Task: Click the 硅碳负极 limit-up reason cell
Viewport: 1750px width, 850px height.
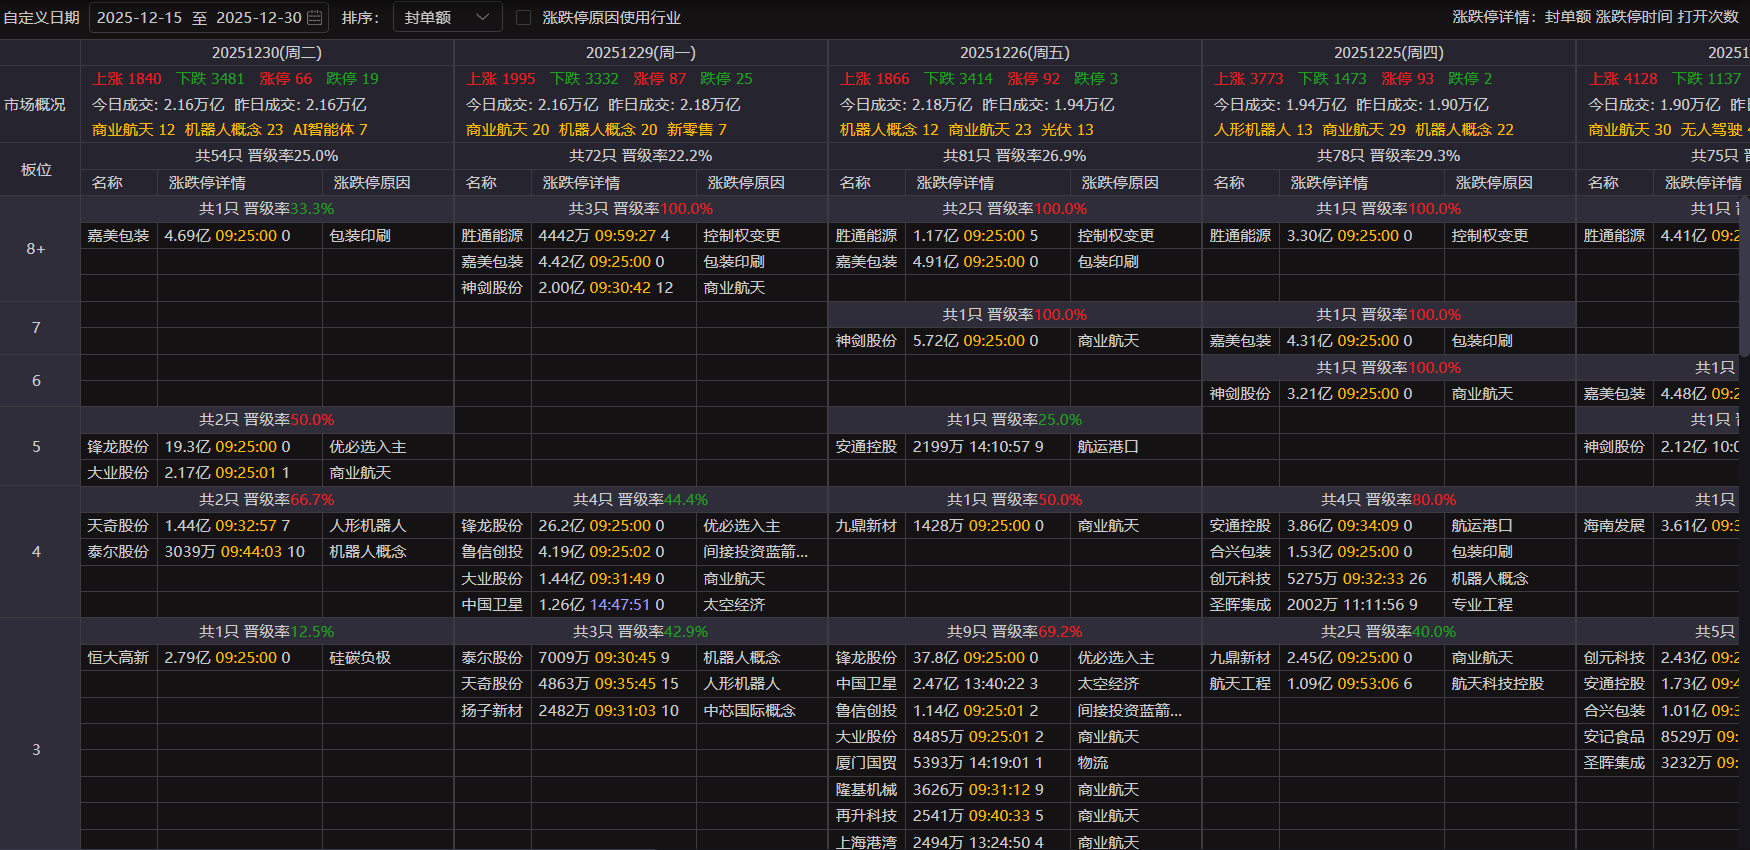Action: 360,658
